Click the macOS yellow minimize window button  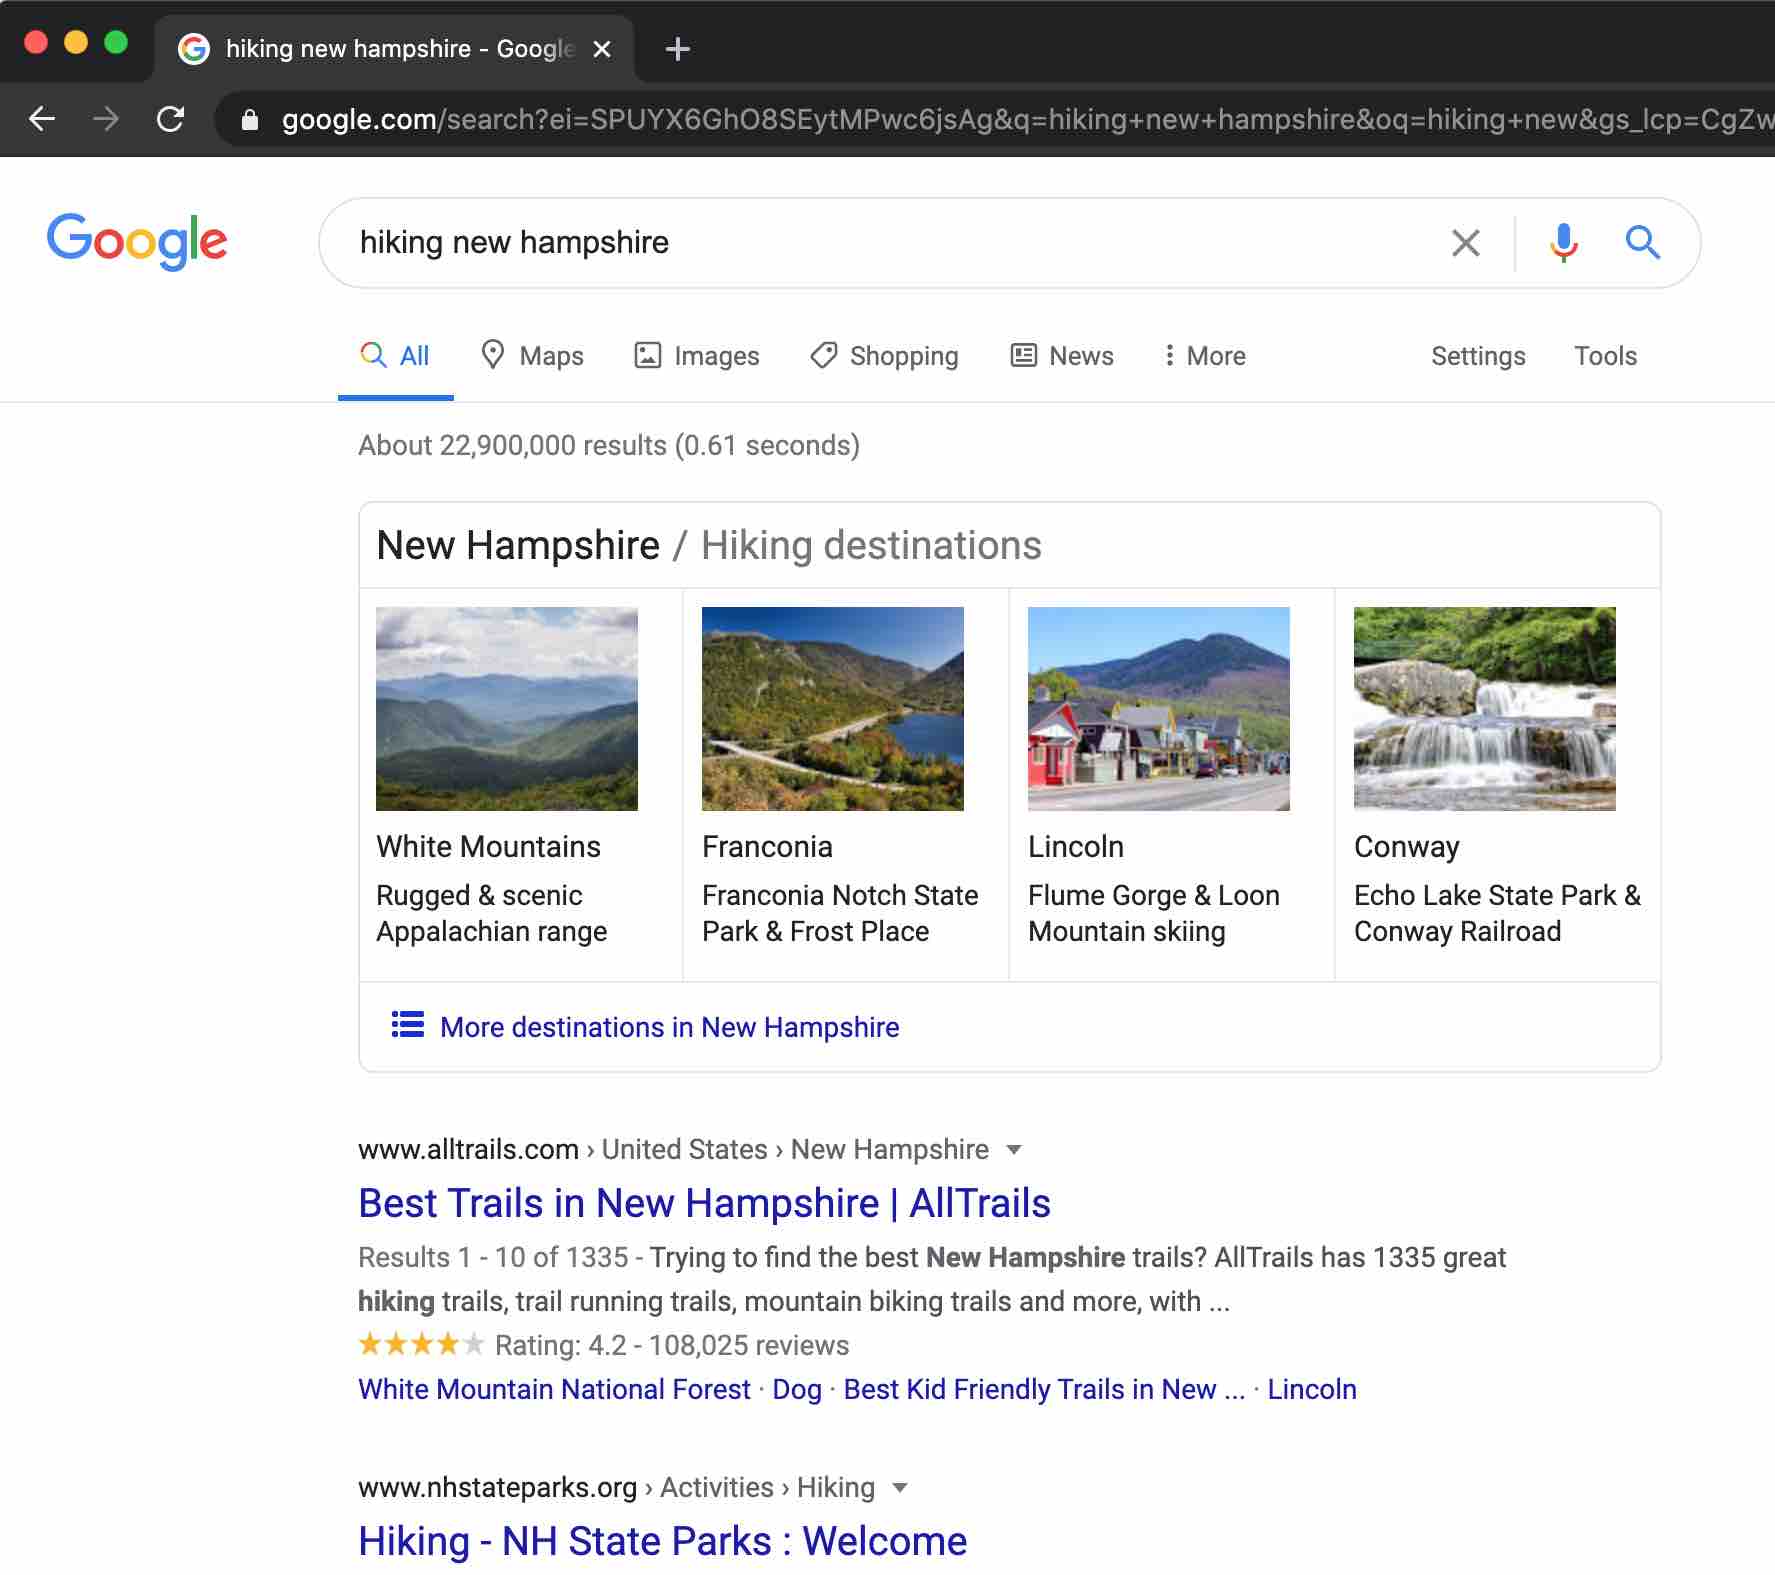point(76,42)
